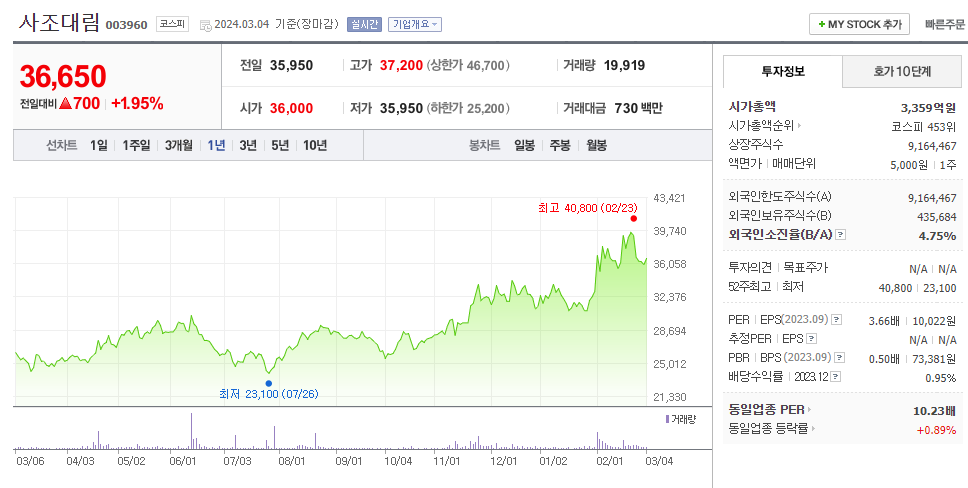
Task: Switch to the 투자정보 tab
Action: pyautogui.click(x=783, y=71)
